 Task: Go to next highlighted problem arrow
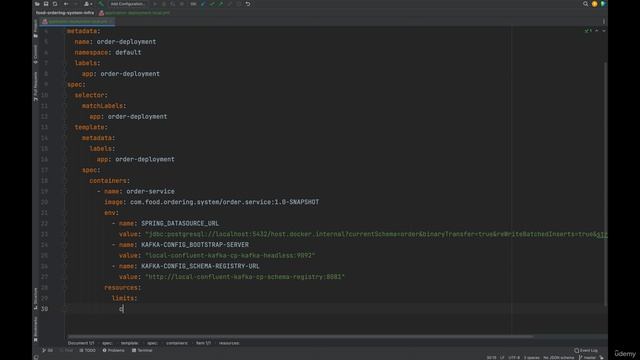pyautogui.click(x=604, y=31)
